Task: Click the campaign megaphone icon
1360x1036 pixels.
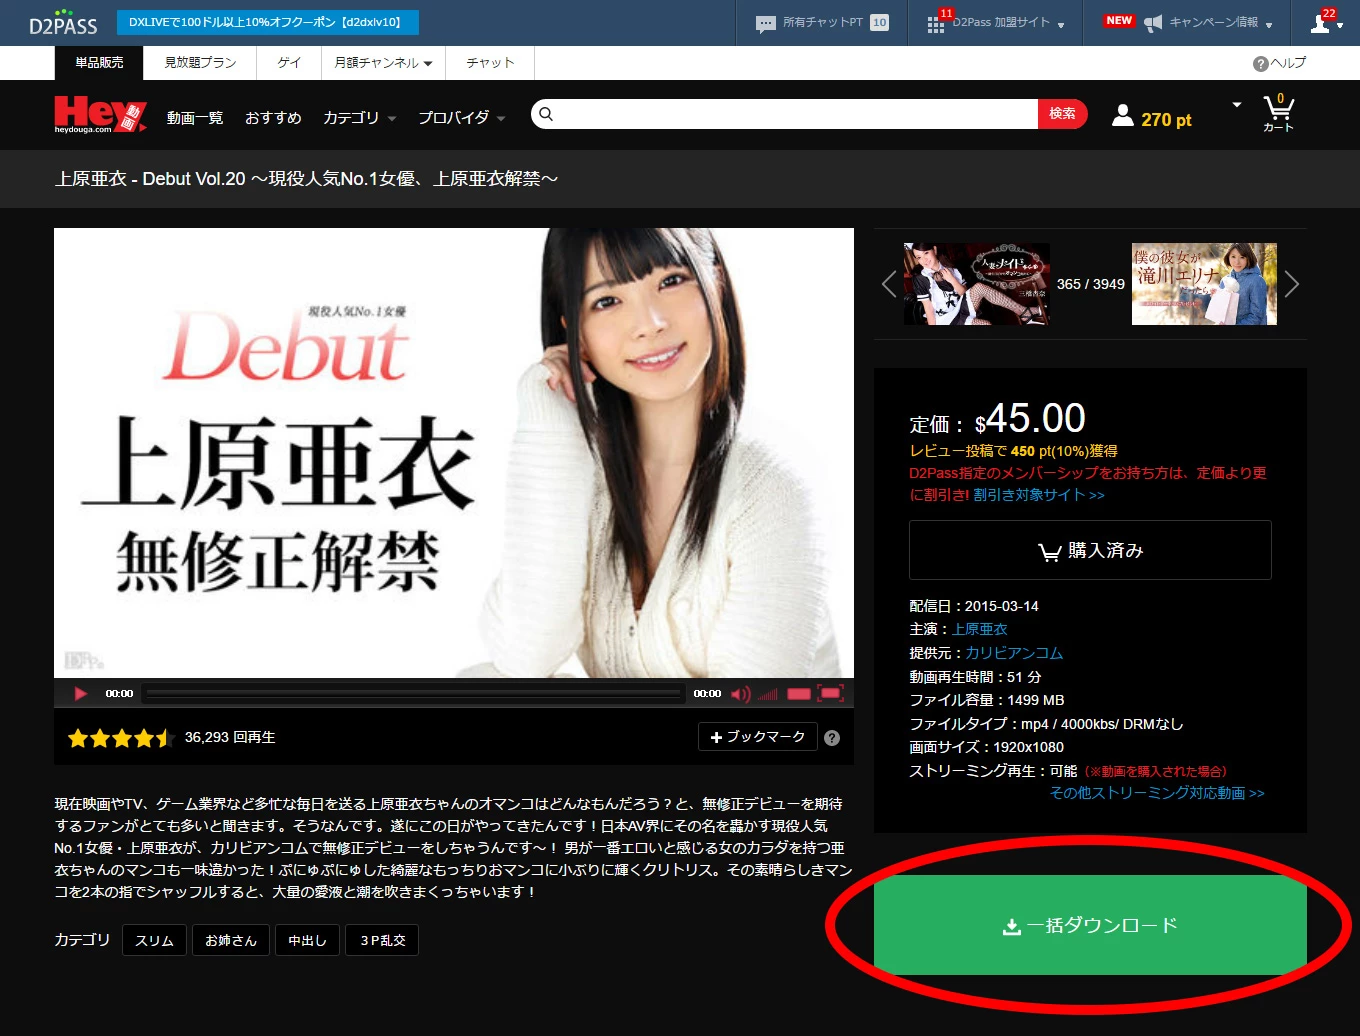Action: tap(1153, 23)
